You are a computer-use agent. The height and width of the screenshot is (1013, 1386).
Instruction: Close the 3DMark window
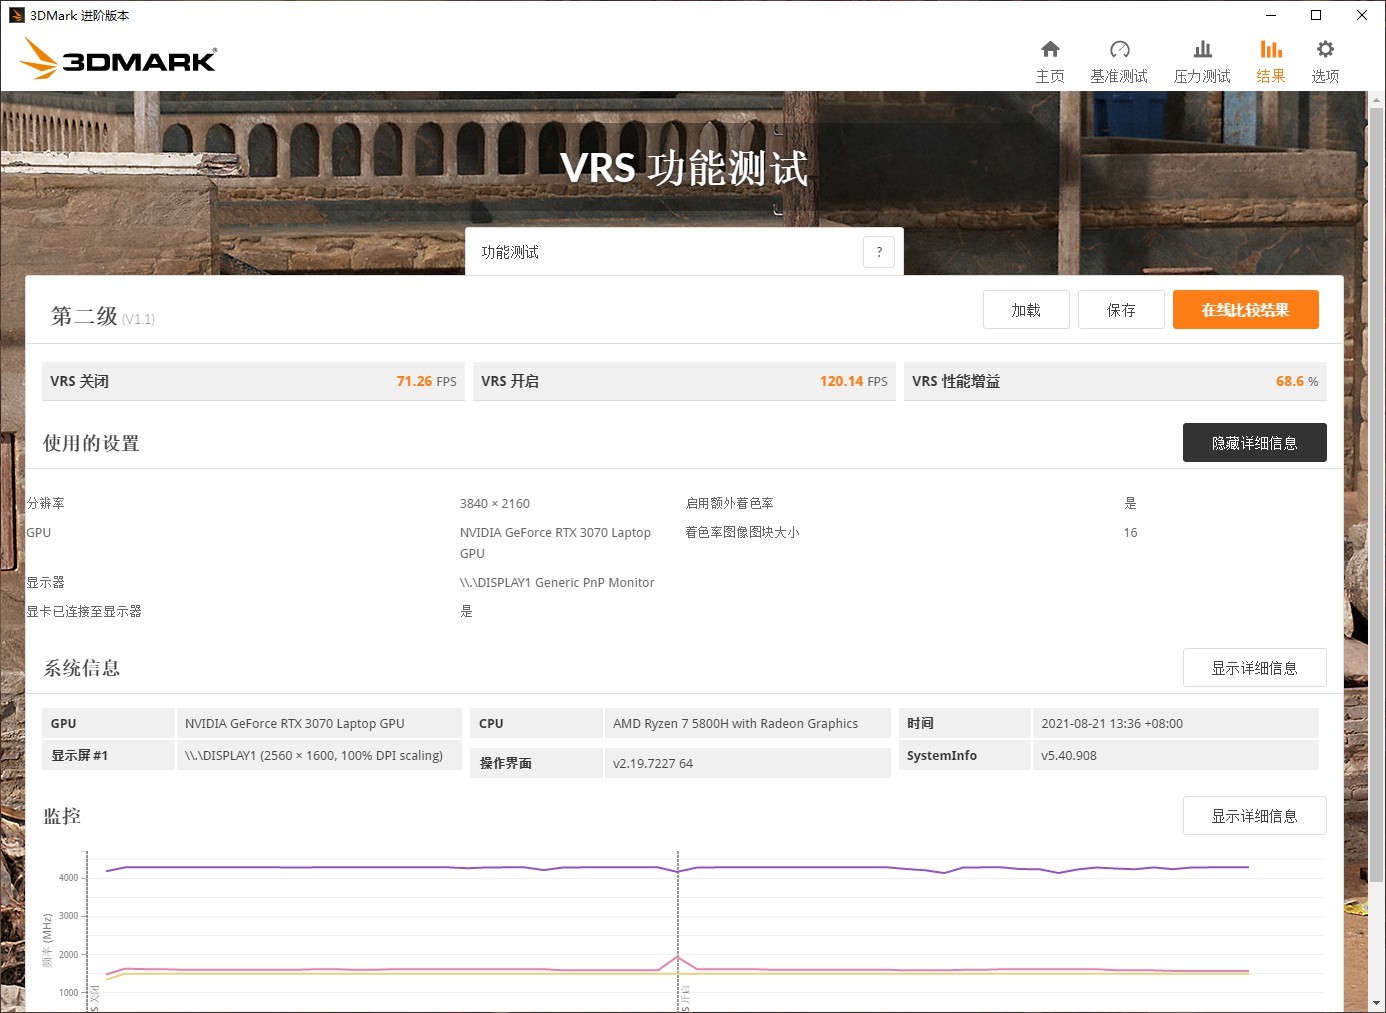[x=1362, y=15]
